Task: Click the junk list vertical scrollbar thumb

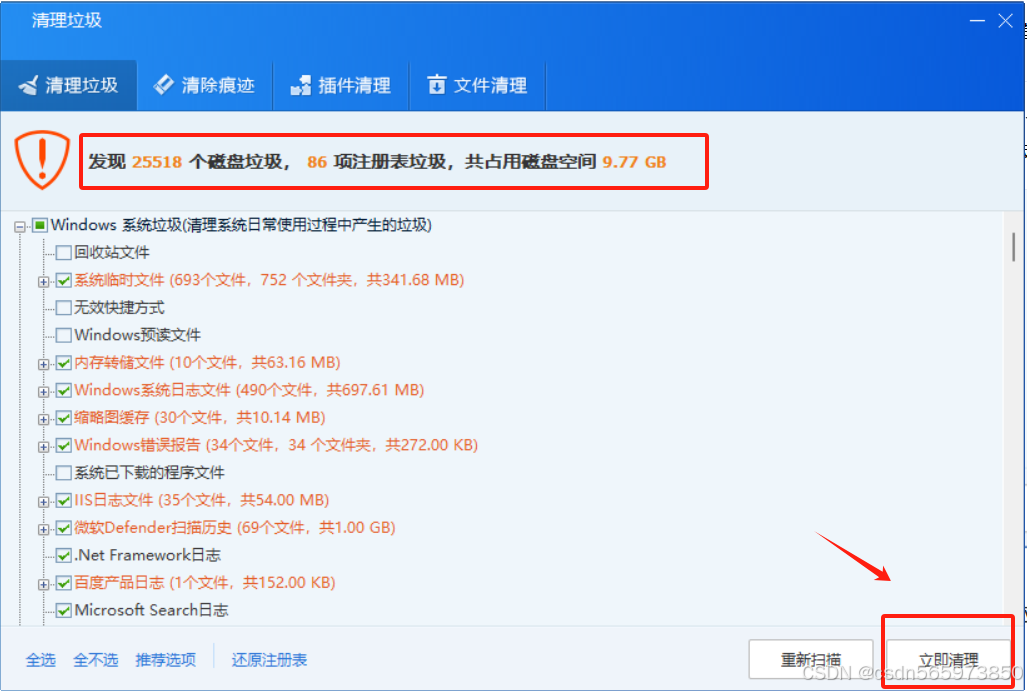Action: [1013, 247]
